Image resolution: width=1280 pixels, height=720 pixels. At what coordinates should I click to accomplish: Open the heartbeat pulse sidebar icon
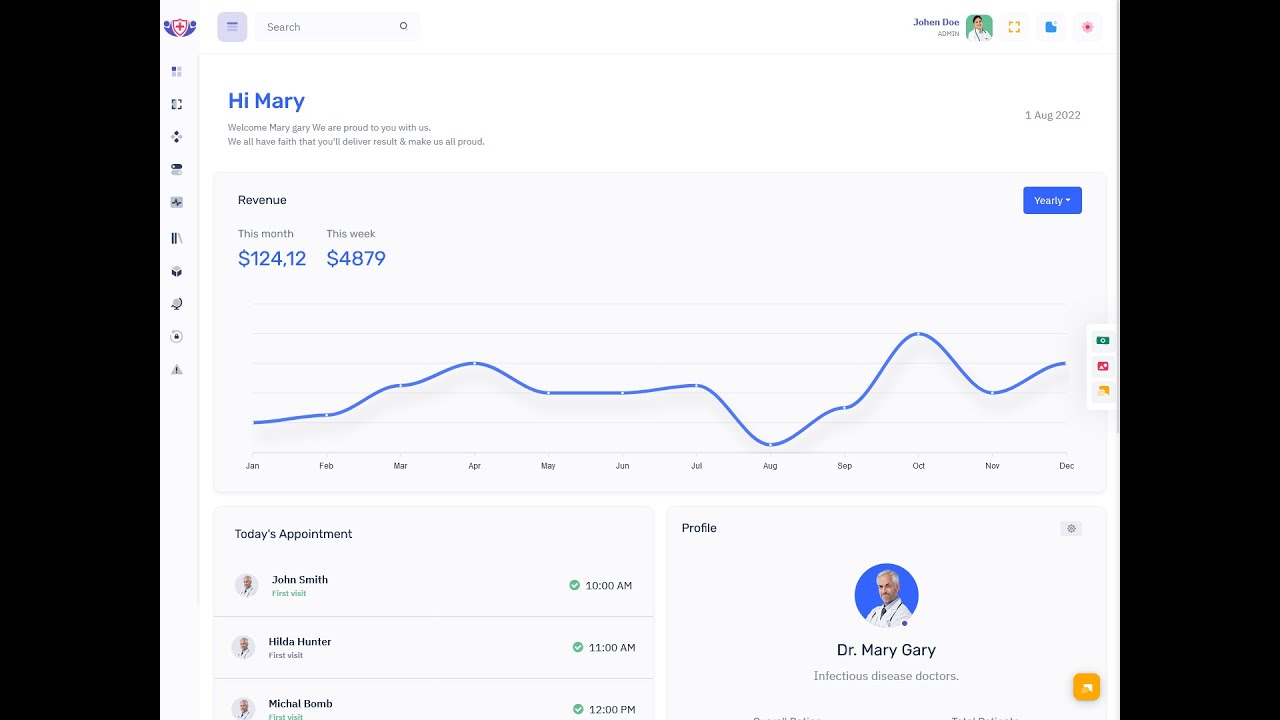point(177,202)
